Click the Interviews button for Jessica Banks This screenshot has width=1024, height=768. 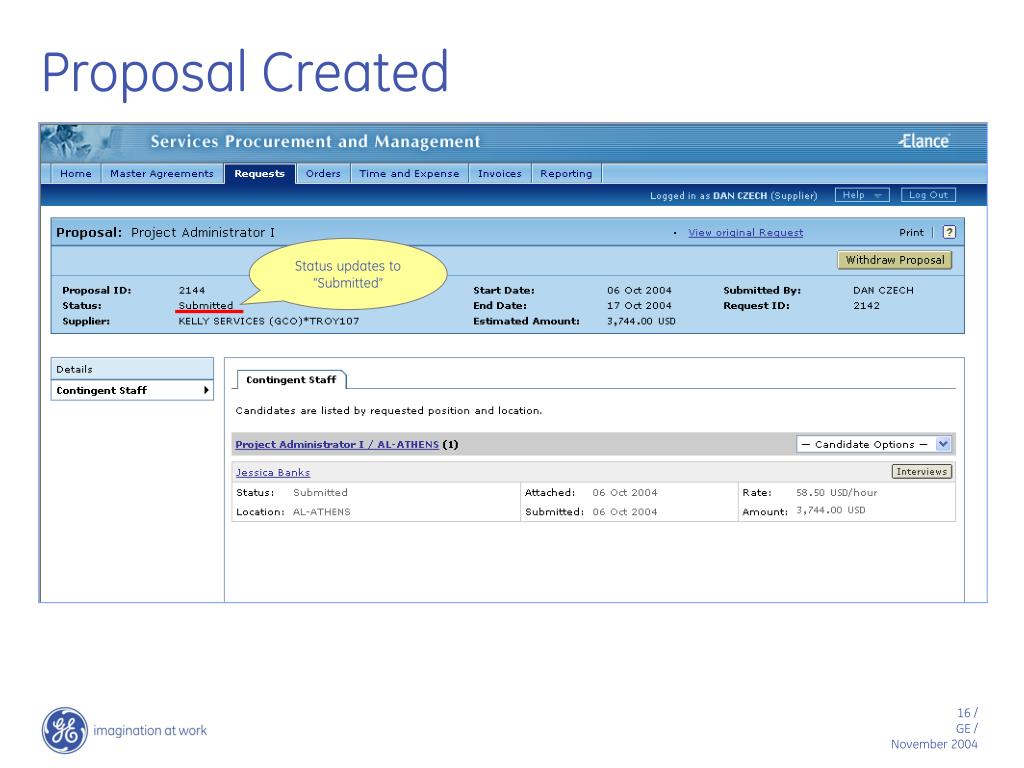(921, 472)
